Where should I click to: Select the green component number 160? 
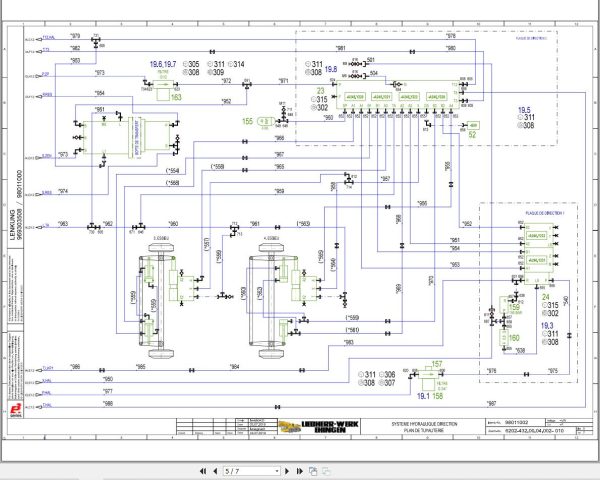[x=514, y=338]
